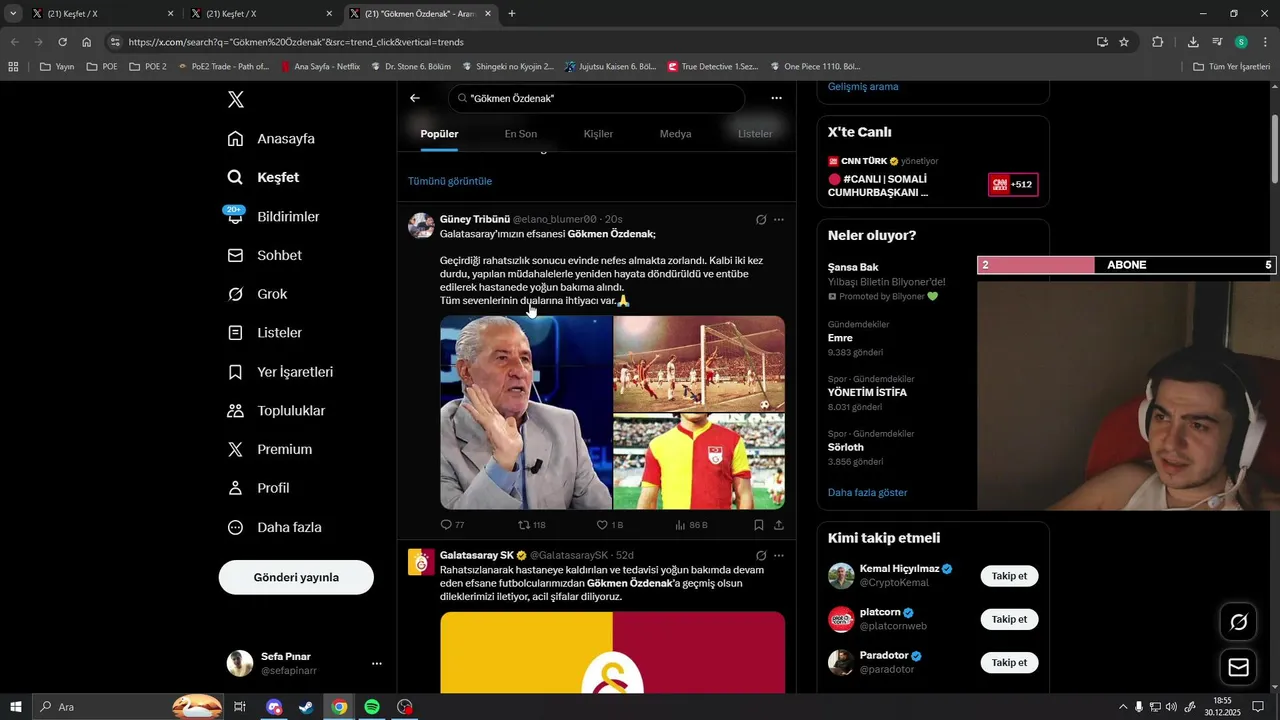Screen dimensions: 1280x720
Task: Open account menu dots beside Sefa Pınar
Action: pos(377,664)
